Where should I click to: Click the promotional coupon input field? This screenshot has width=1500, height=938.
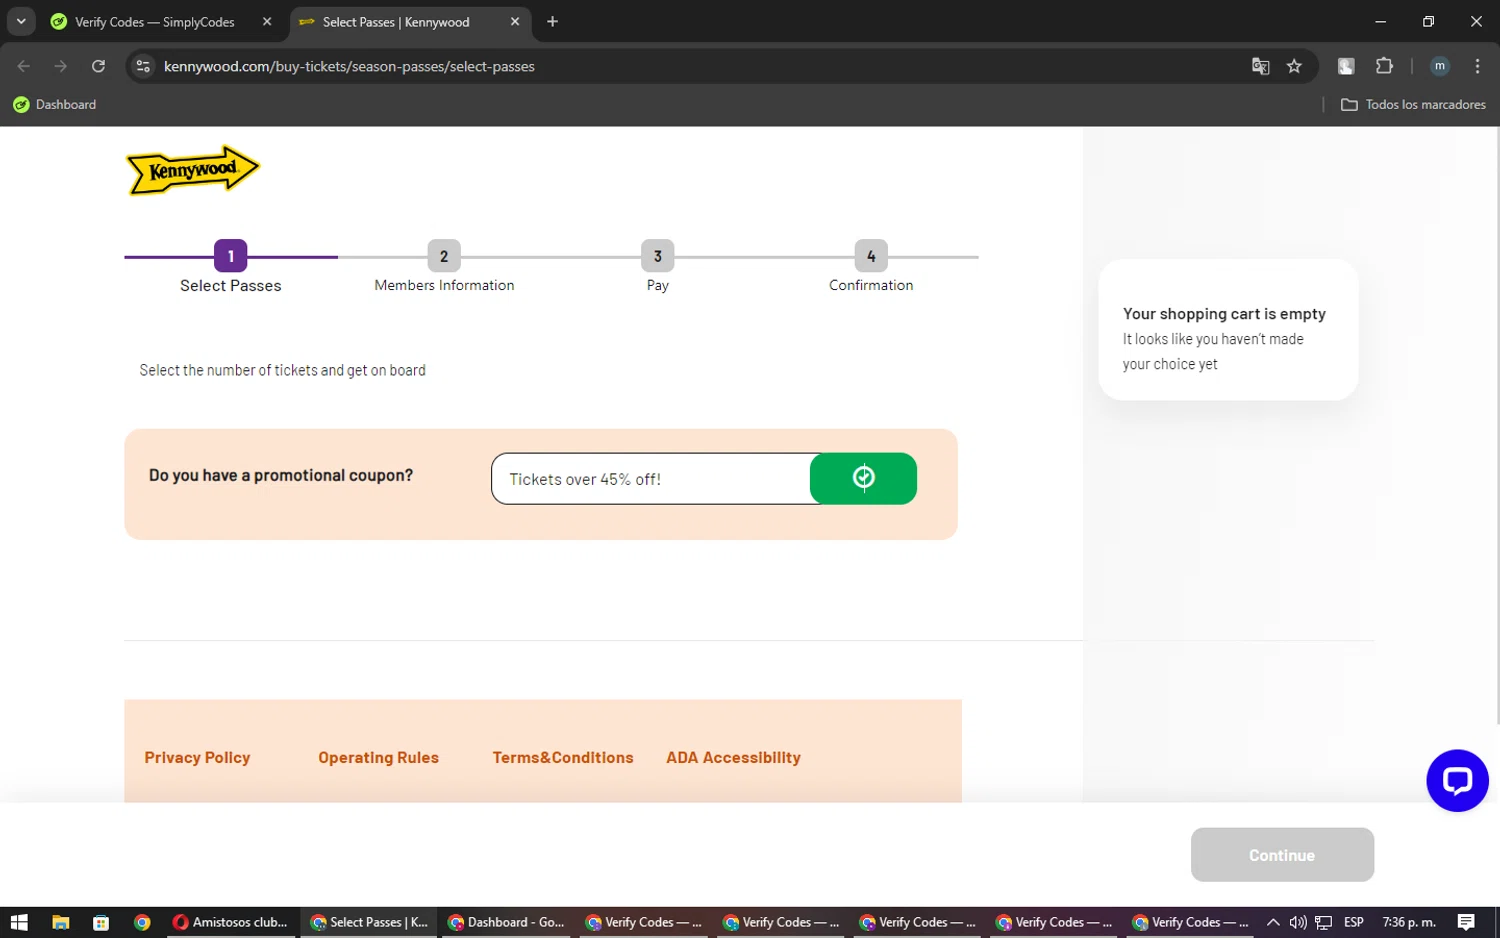coord(650,479)
